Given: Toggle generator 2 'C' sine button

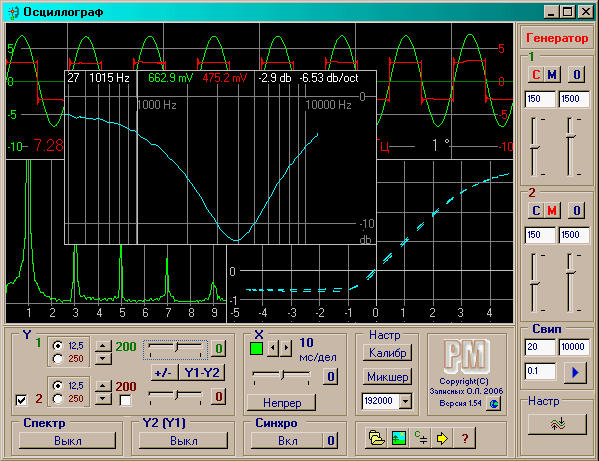Looking at the screenshot, I should tap(536, 210).
